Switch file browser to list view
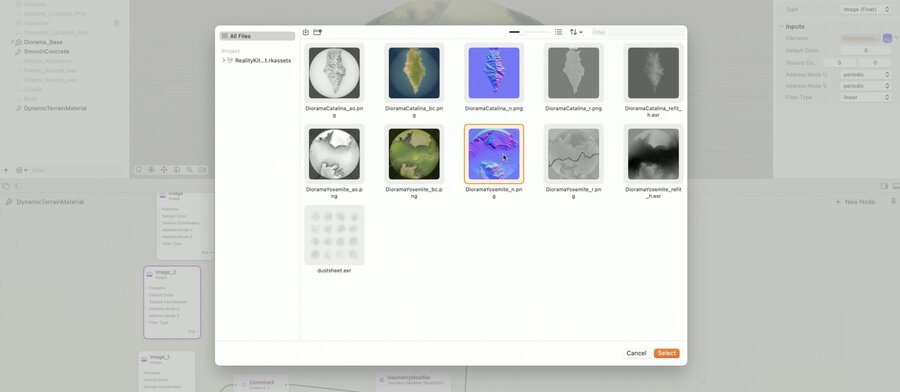This screenshot has height=392, width=900. [558, 32]
